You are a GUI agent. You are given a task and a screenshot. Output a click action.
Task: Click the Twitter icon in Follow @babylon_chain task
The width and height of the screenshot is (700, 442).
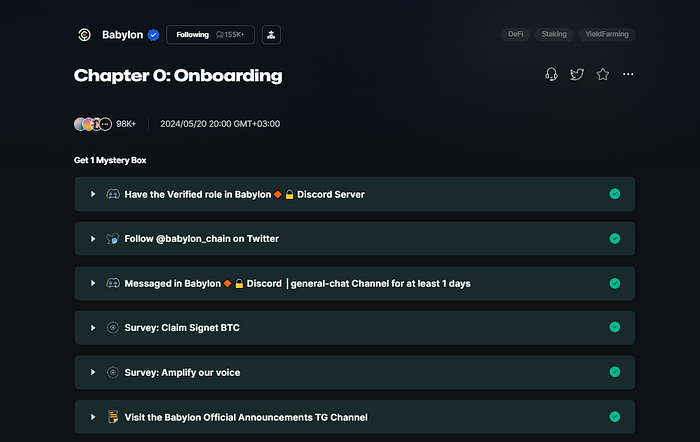pyautogui.click(x=113, y=238)
